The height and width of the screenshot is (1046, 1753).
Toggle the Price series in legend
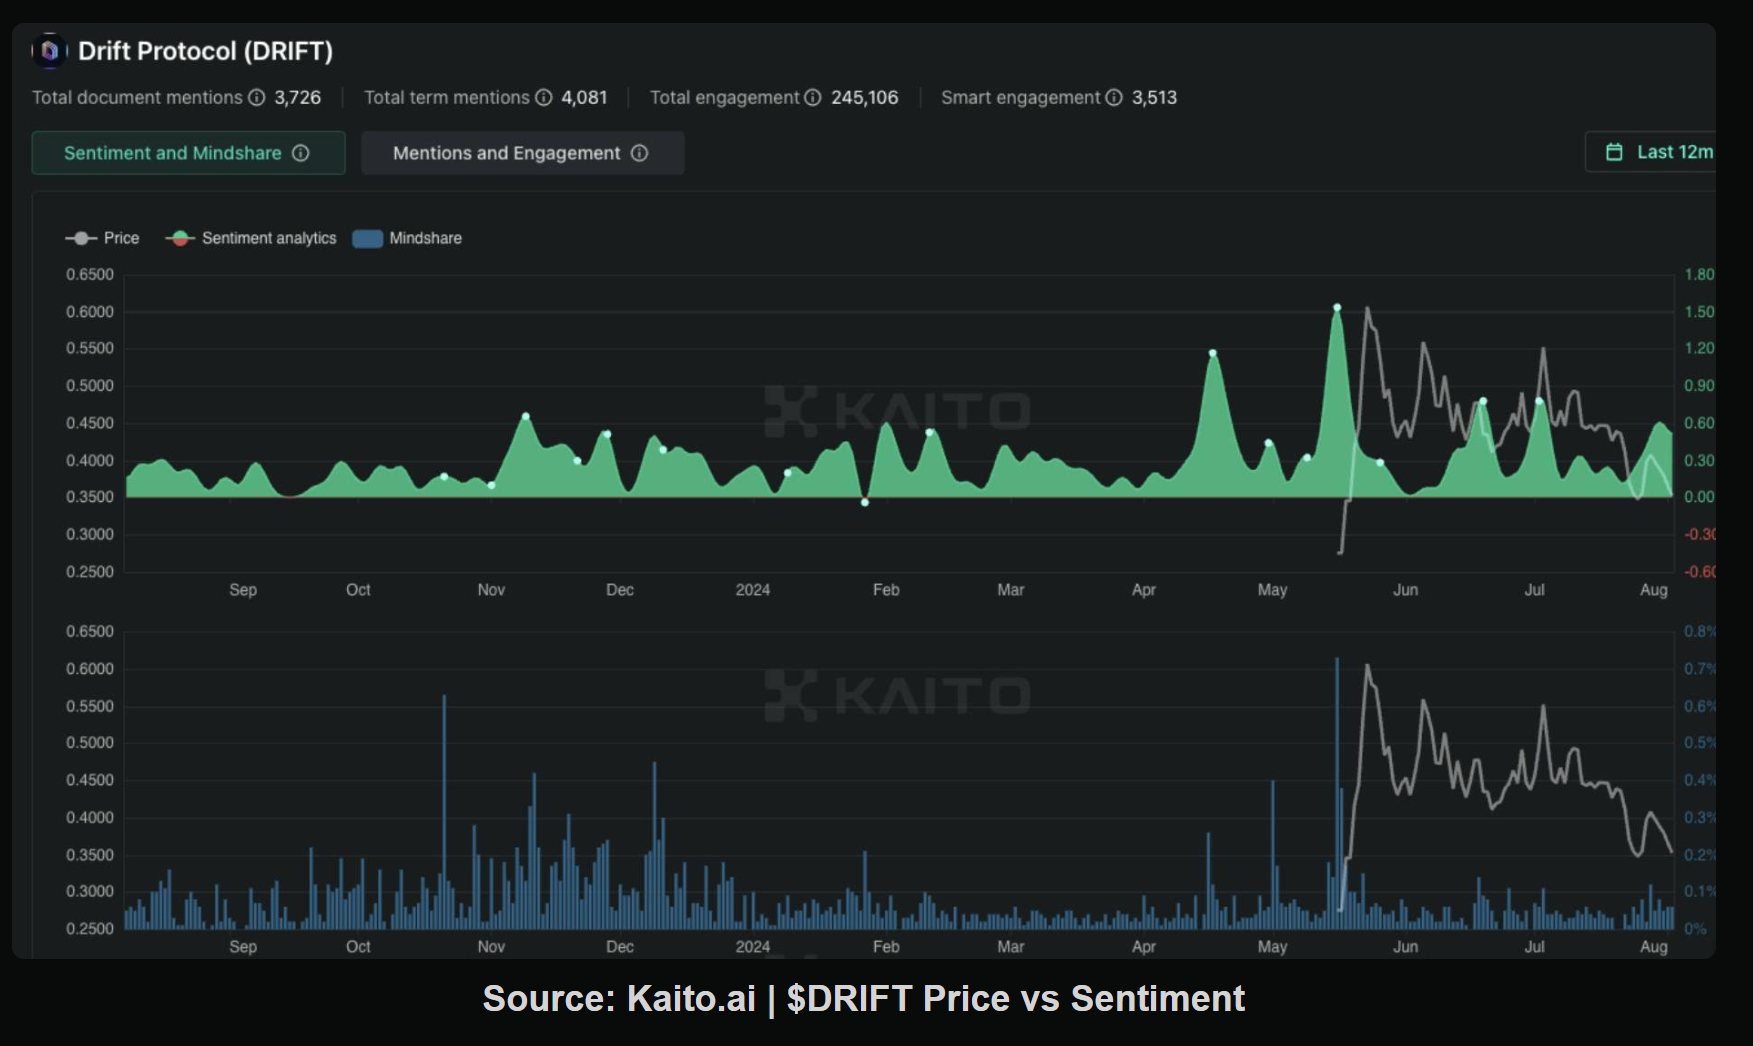tap(102, 238)
